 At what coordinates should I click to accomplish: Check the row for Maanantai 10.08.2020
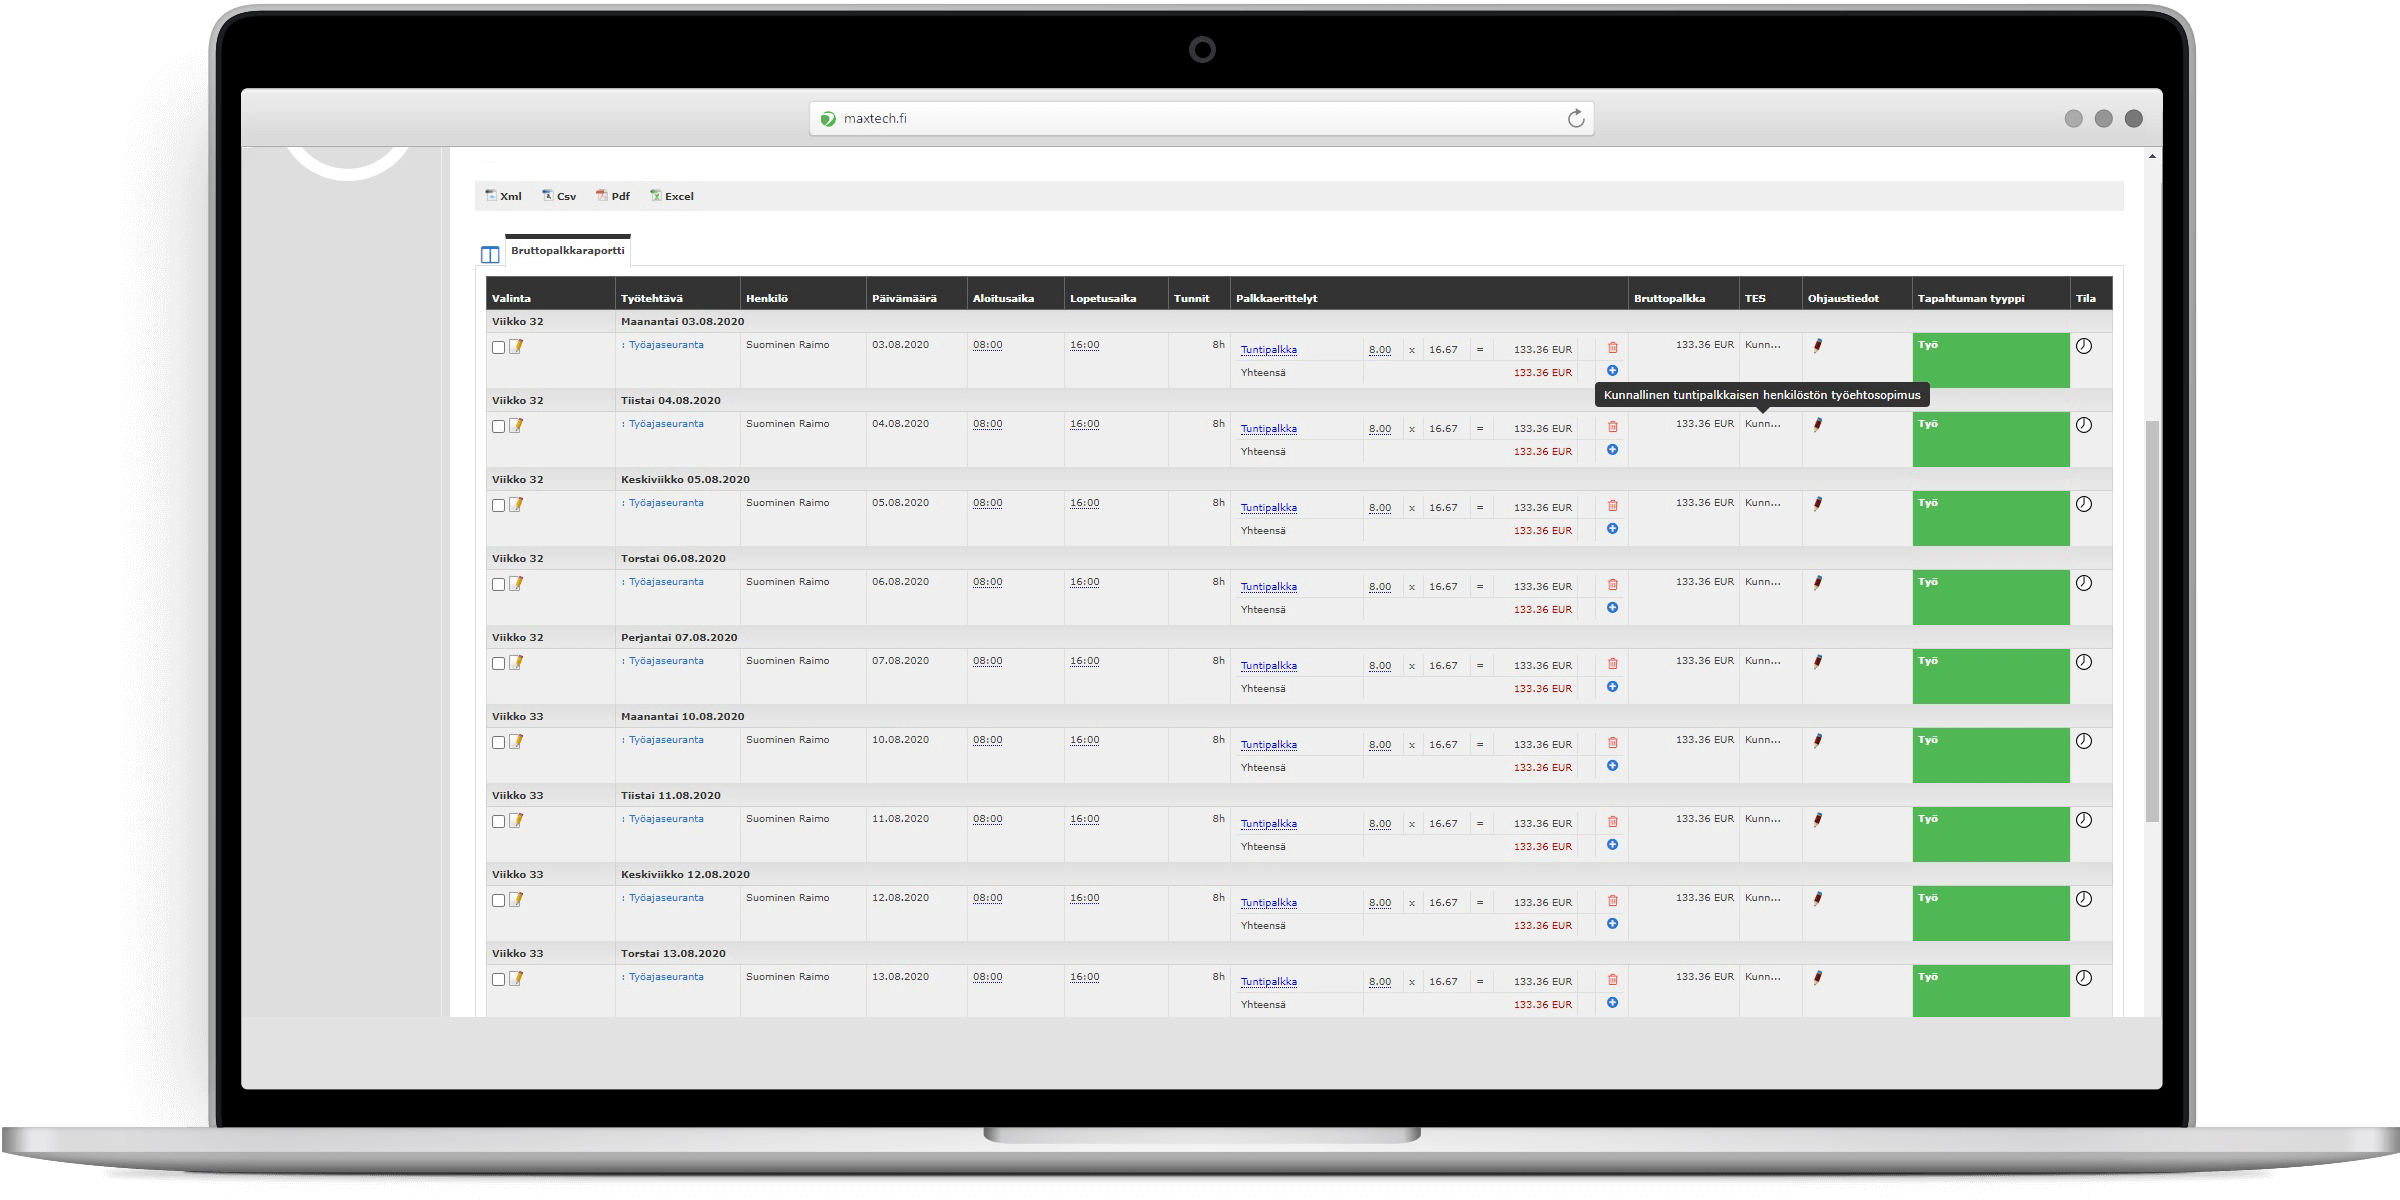tap(498, 743)
